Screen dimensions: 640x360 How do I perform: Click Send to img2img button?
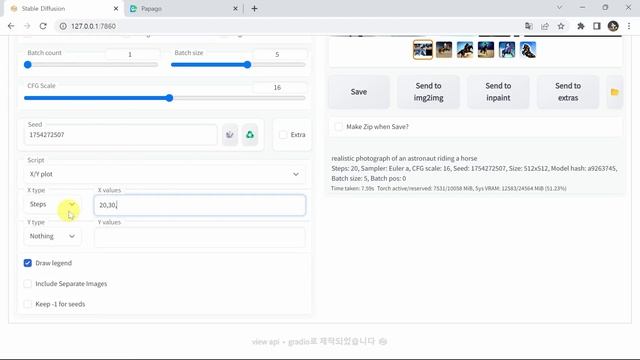[429, 92]
